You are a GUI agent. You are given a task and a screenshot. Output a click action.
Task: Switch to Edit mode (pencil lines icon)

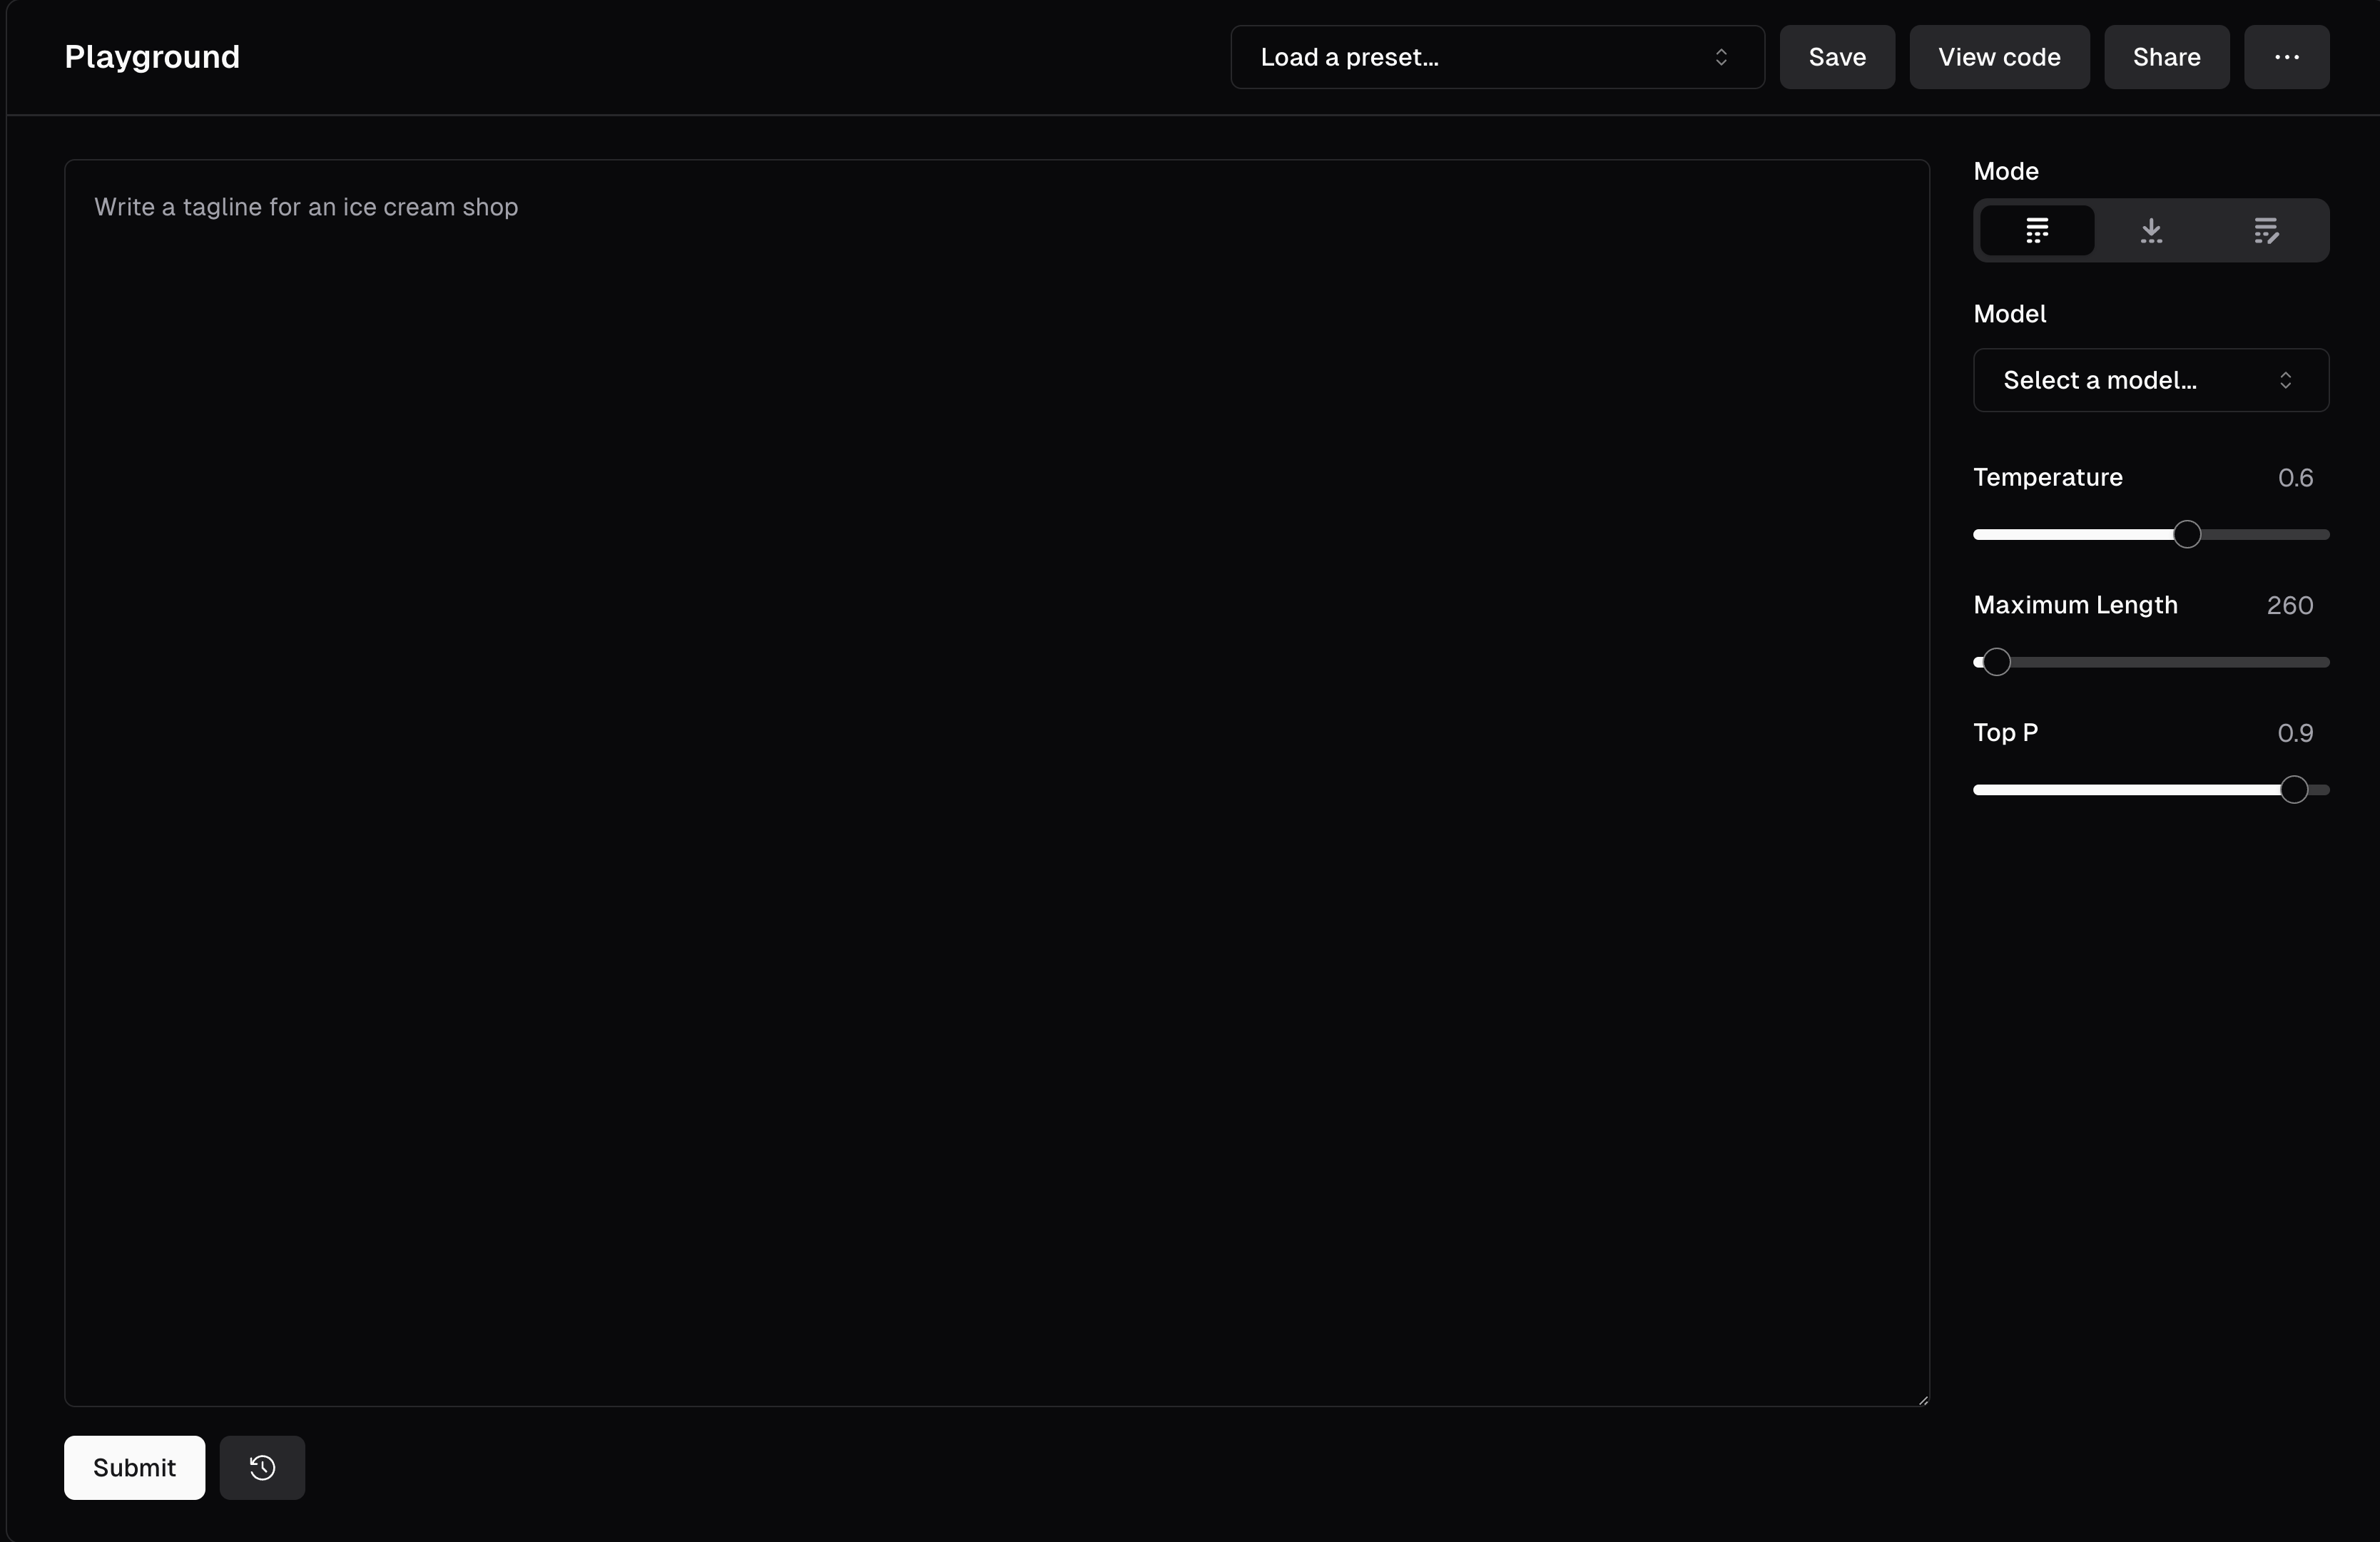2266,231
